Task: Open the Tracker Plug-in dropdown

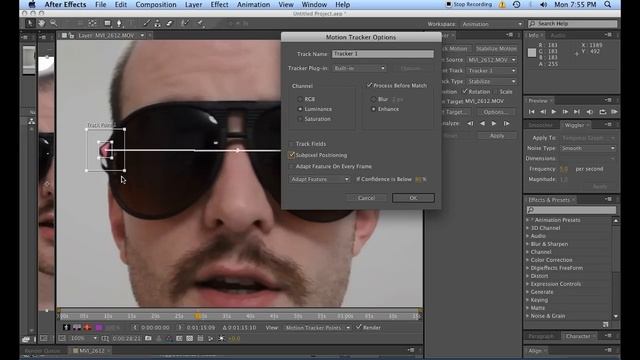Action: [x=359, y=68]
